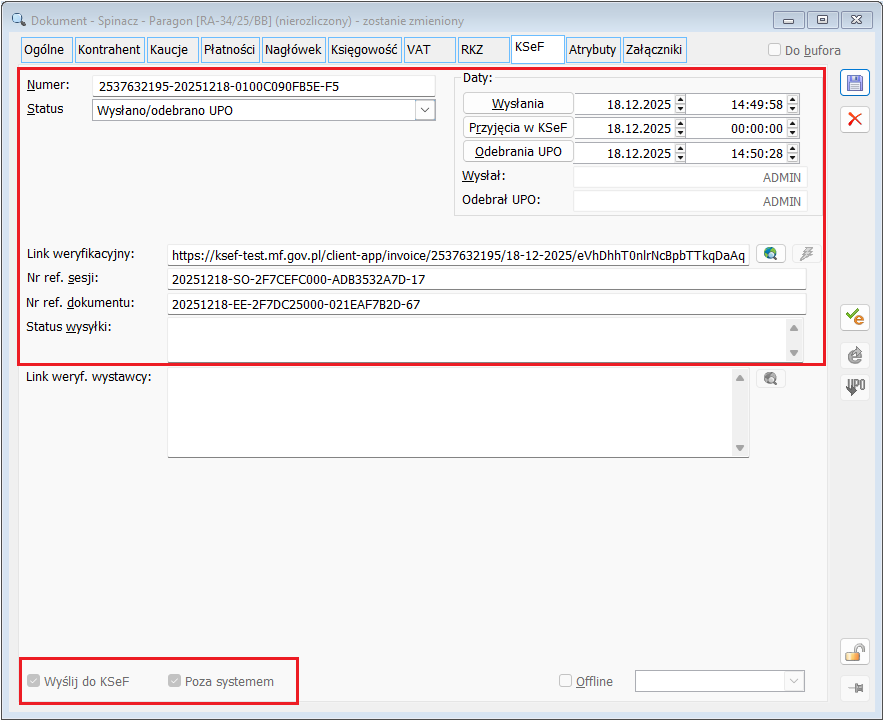Click the lightning bolt icon beside verification link
The width and height of the screenshot is (884, 722).
(x=806, y=254)
